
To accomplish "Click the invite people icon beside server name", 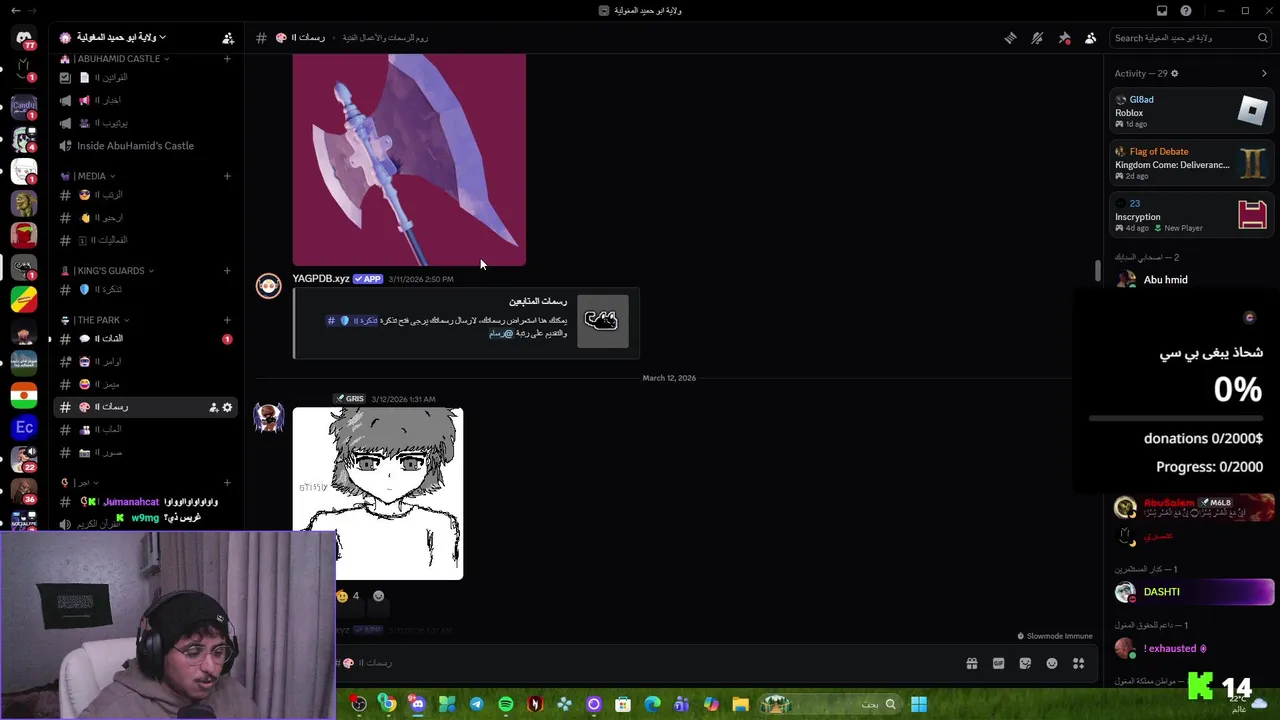I will (228, 38).
